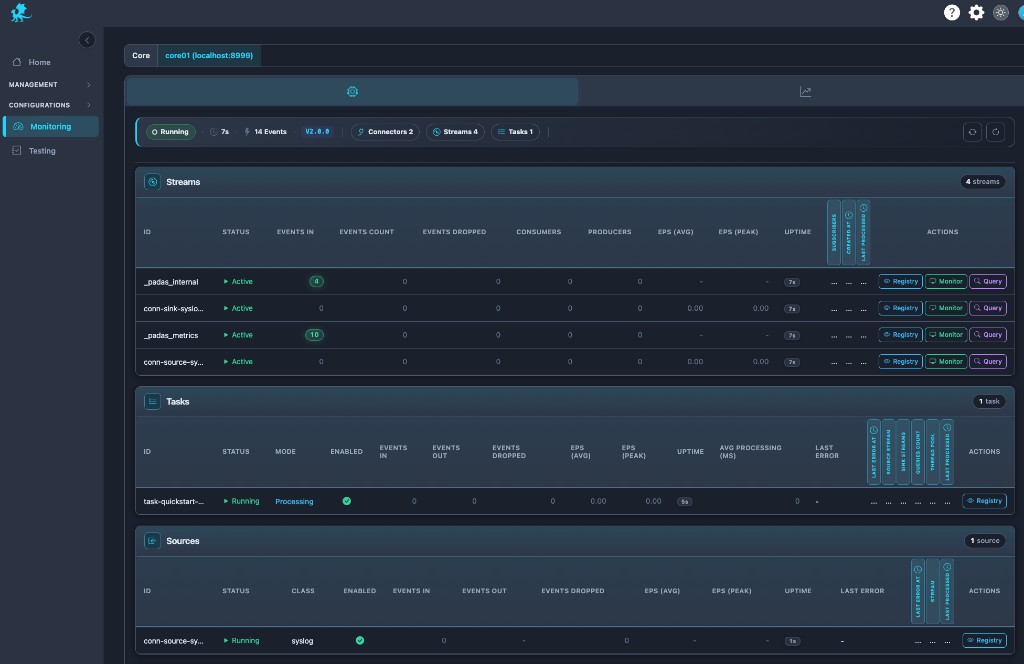Click the enabled checkmark of task-quickstart
Screen dimensions: 1024x664
[x=347, y=501]
